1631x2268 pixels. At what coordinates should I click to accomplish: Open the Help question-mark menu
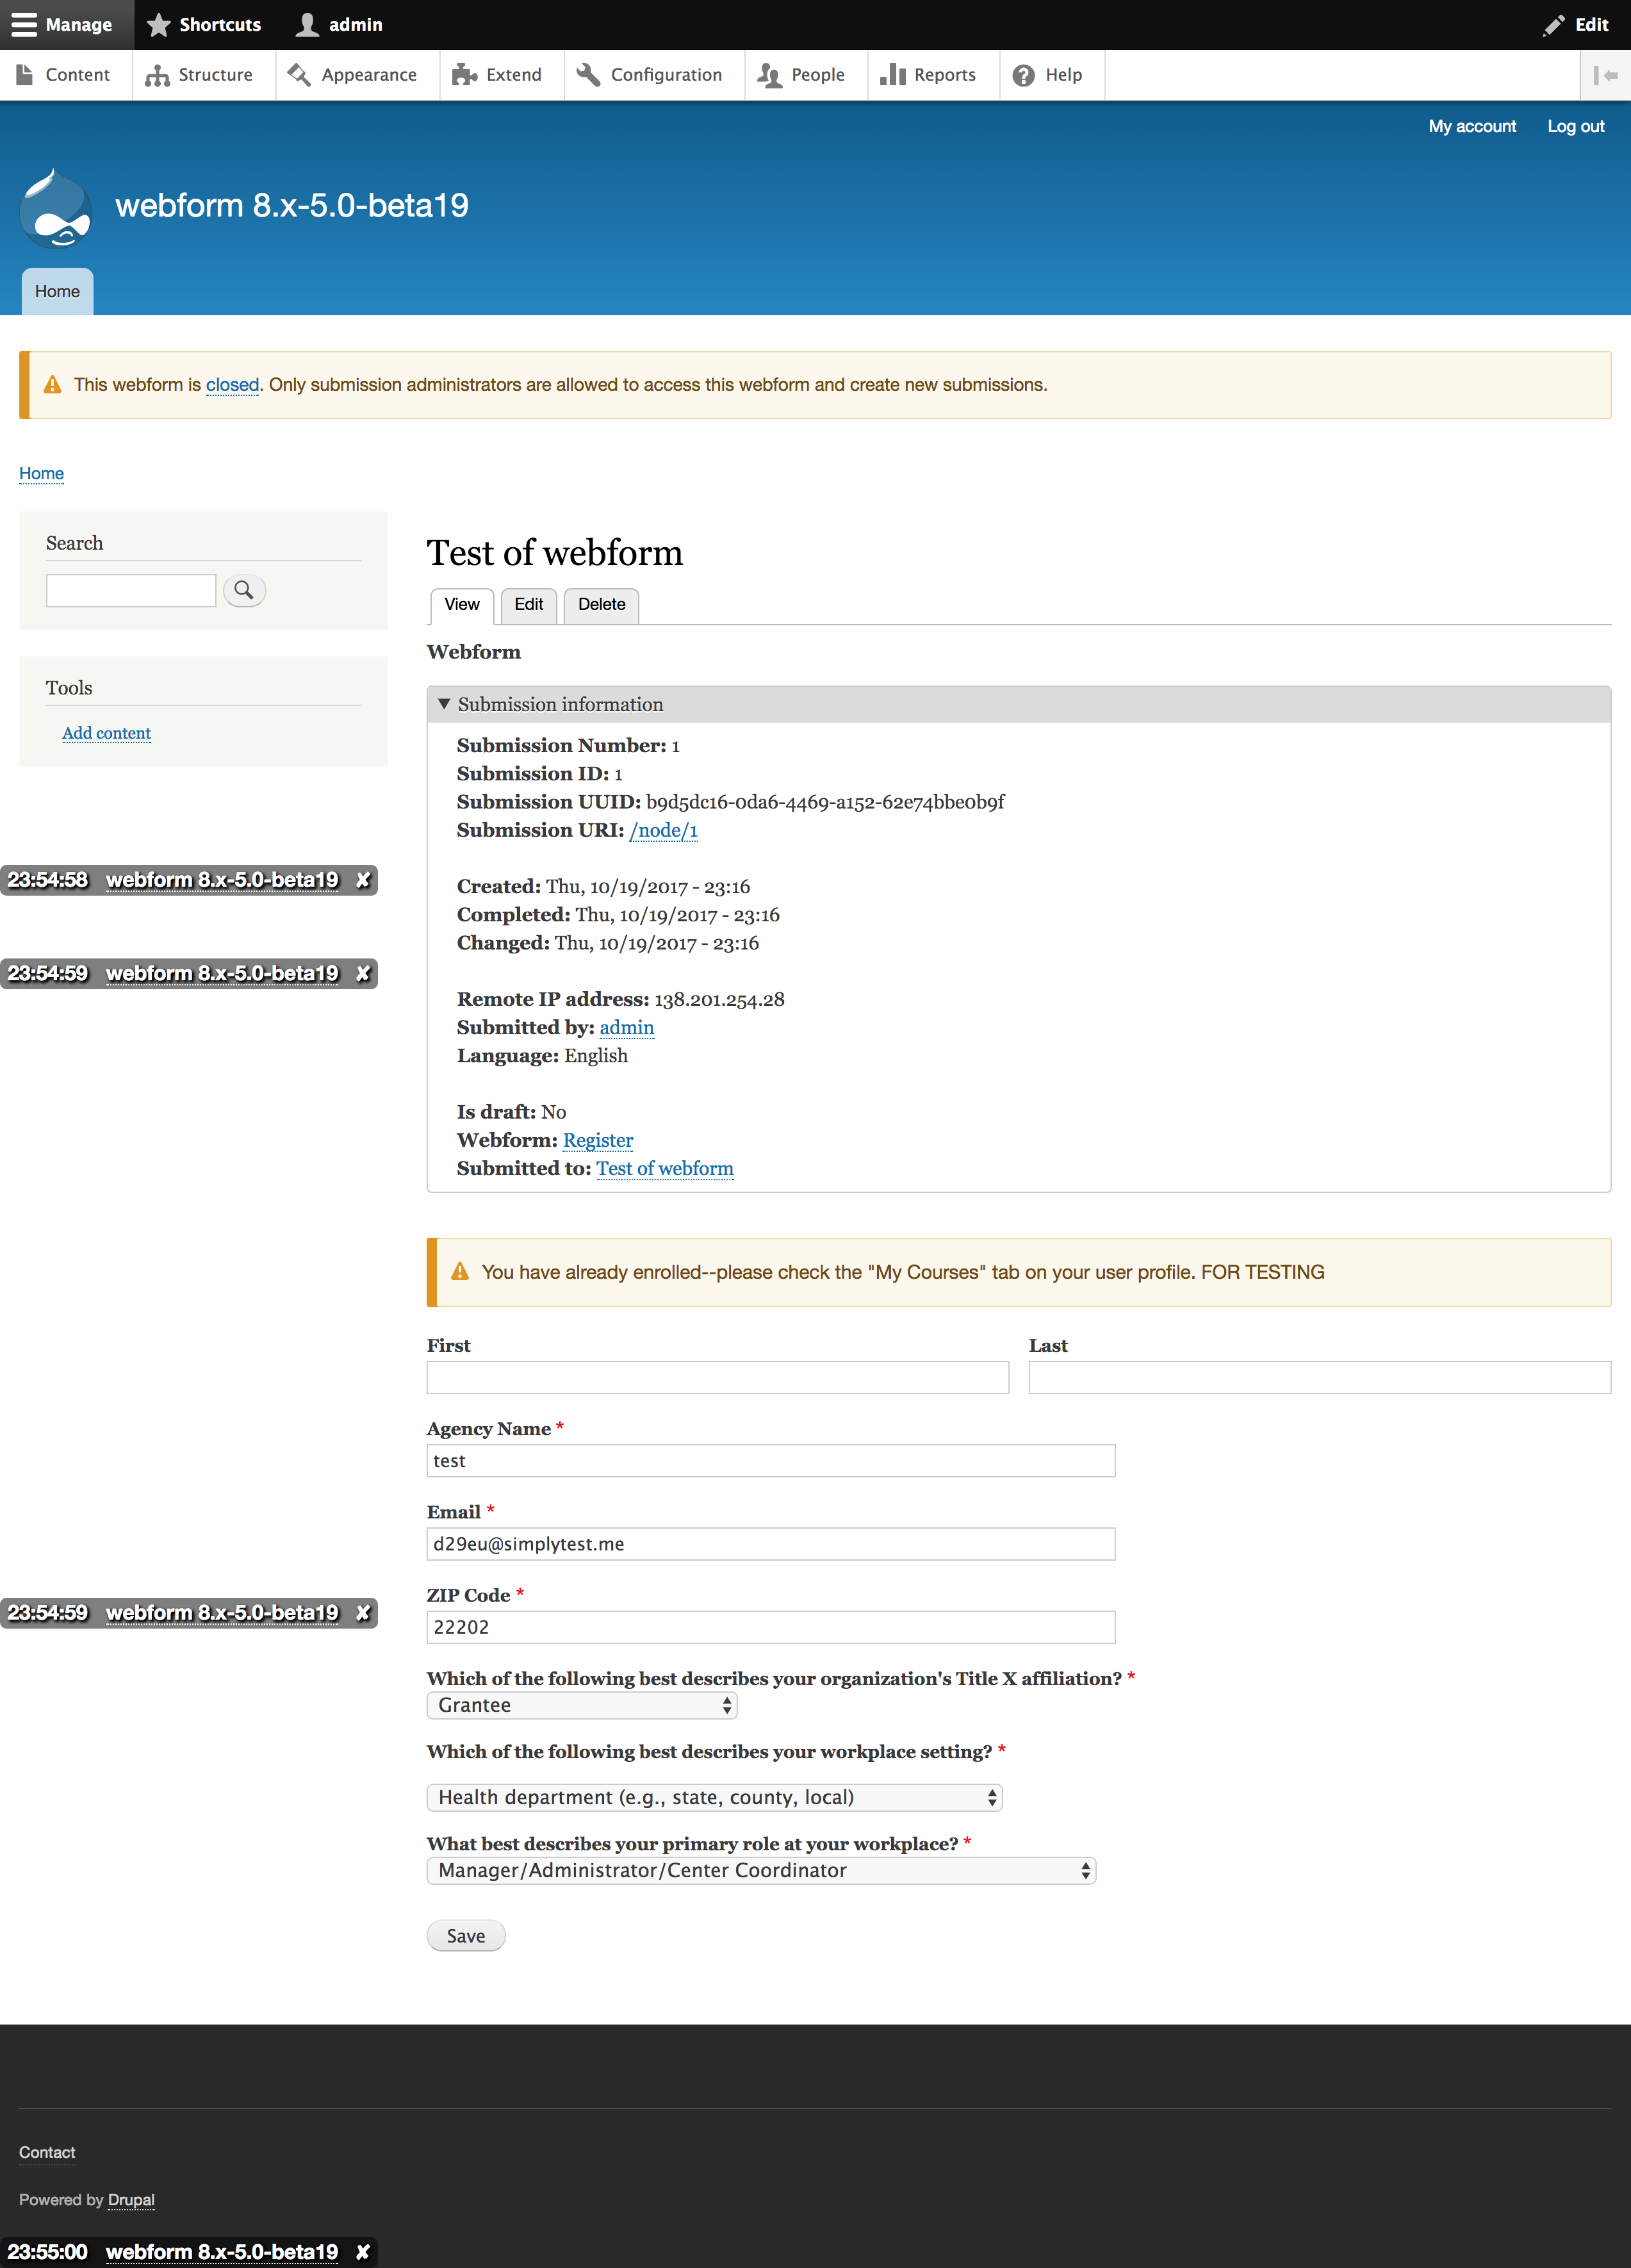[1048, 75]
